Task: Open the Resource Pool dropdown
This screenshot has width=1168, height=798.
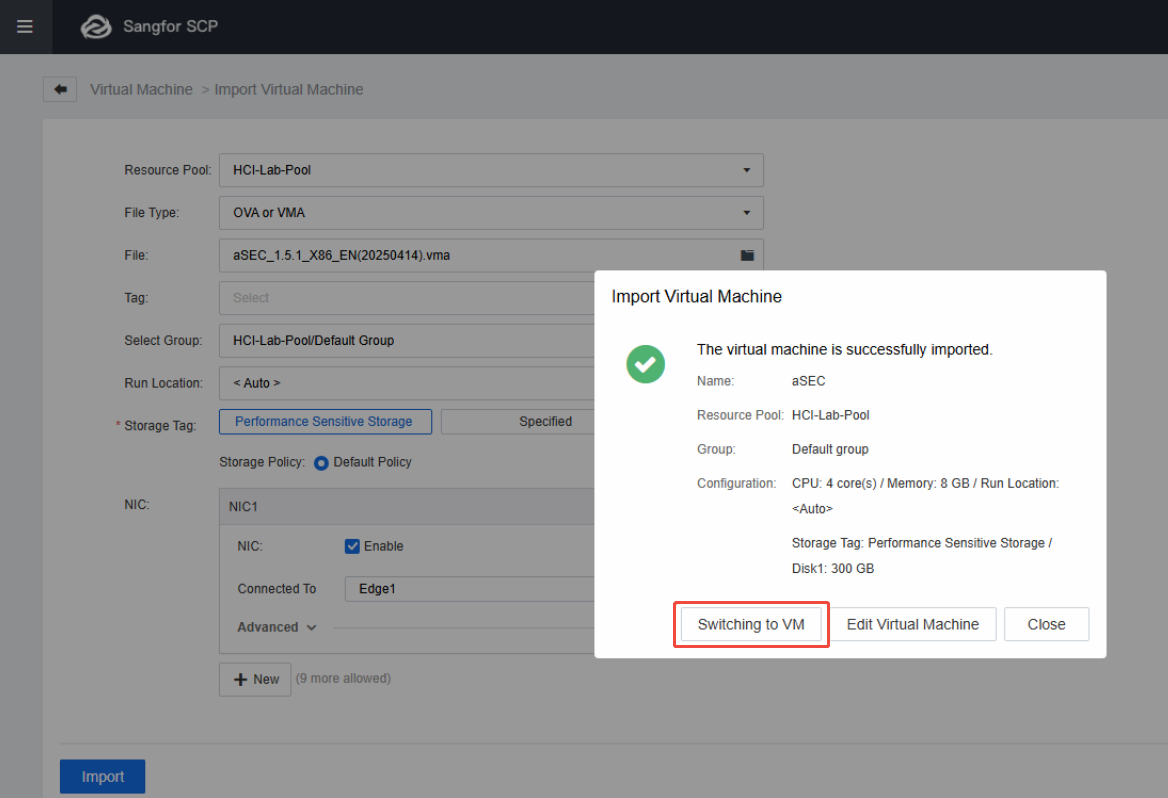Action: point(491,170)
